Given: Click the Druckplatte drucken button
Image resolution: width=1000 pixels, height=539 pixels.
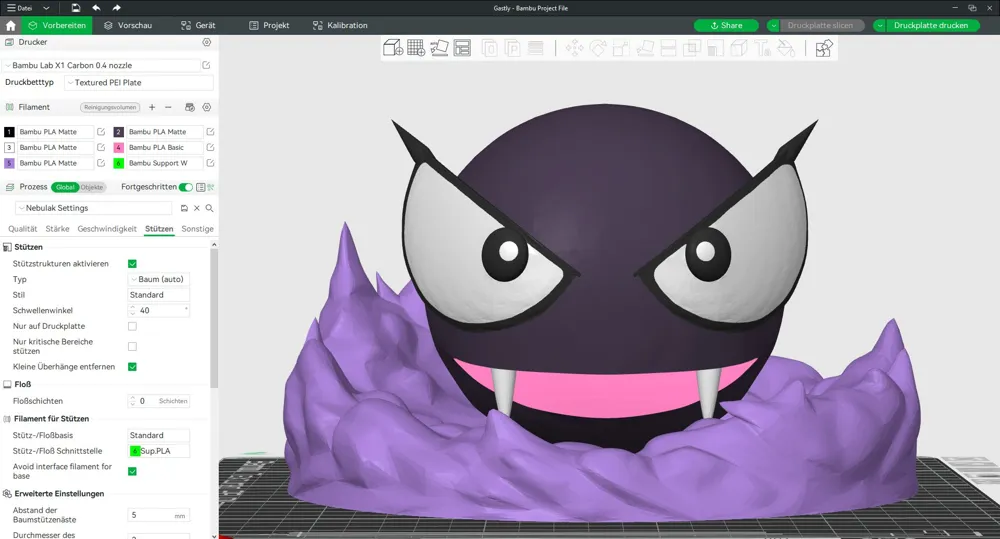Looking at the screenshot, I should pos(930,26).
